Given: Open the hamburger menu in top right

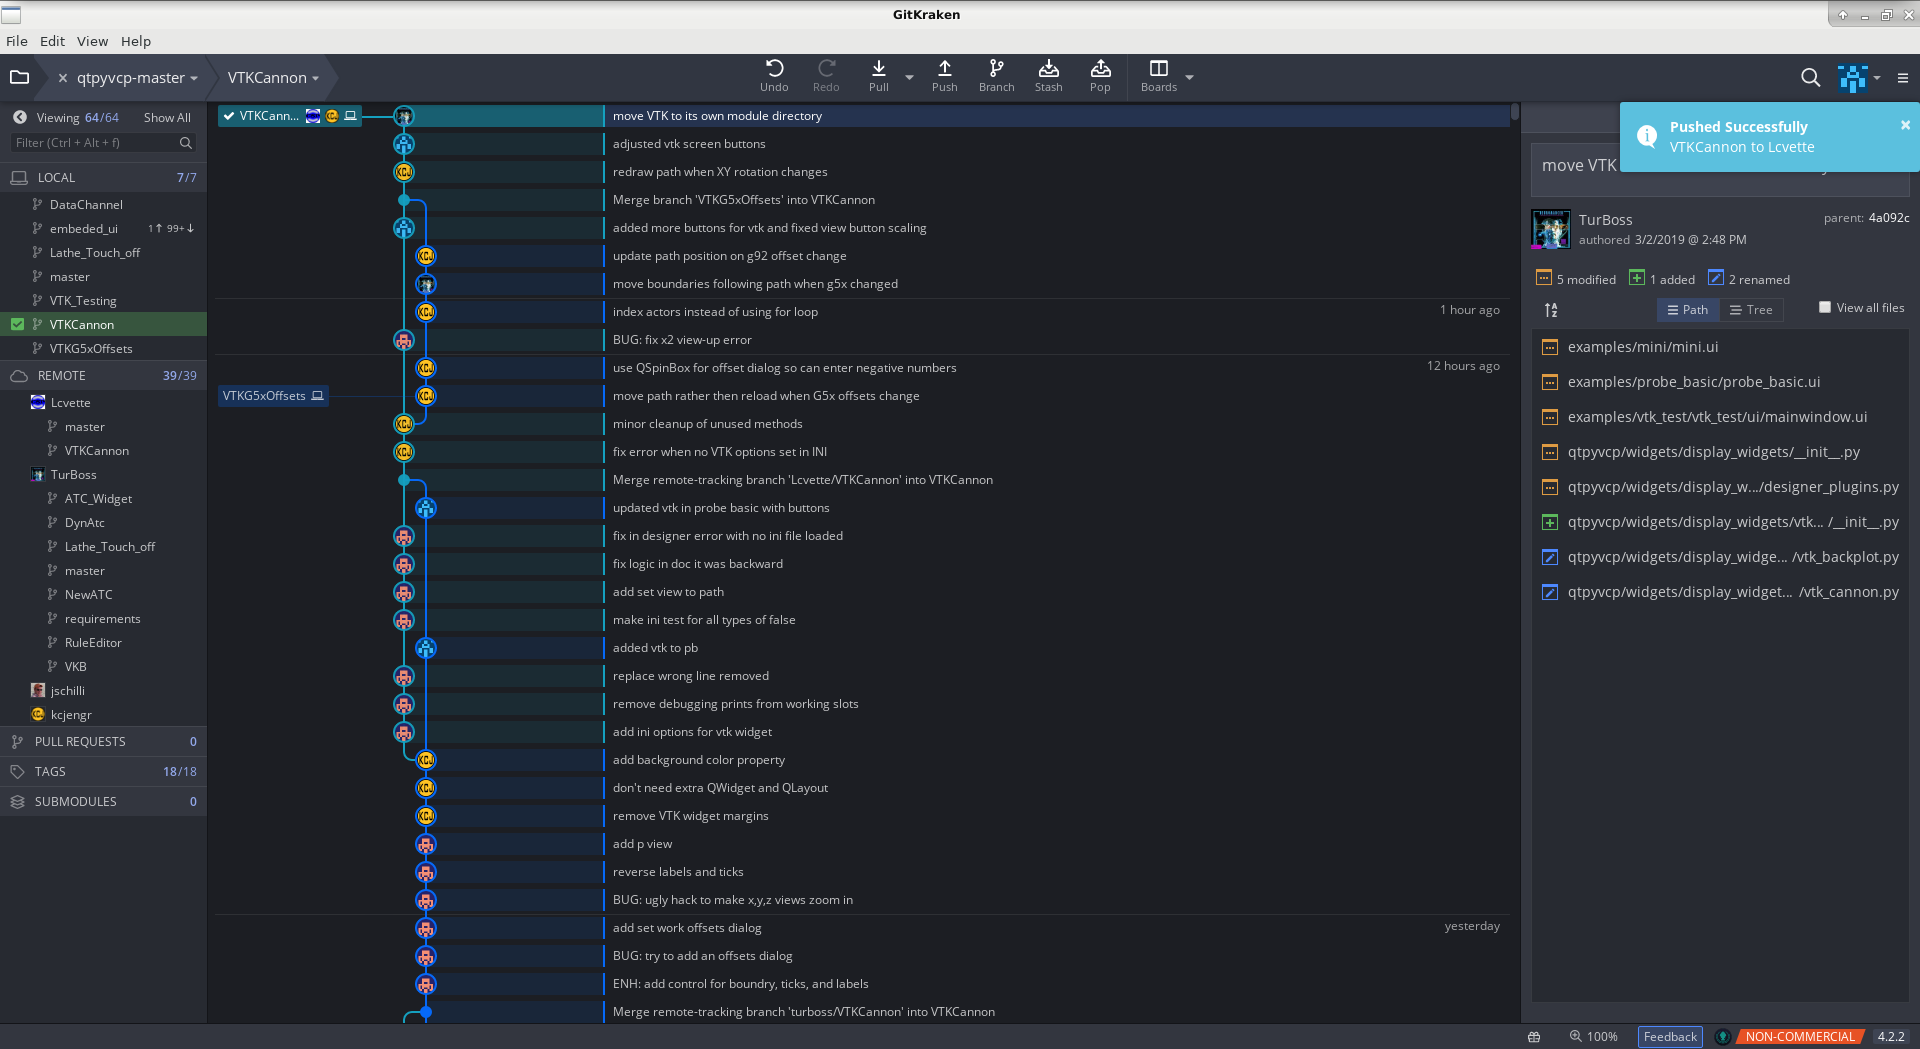Looking at the screenshot, I should point(1903,78).
